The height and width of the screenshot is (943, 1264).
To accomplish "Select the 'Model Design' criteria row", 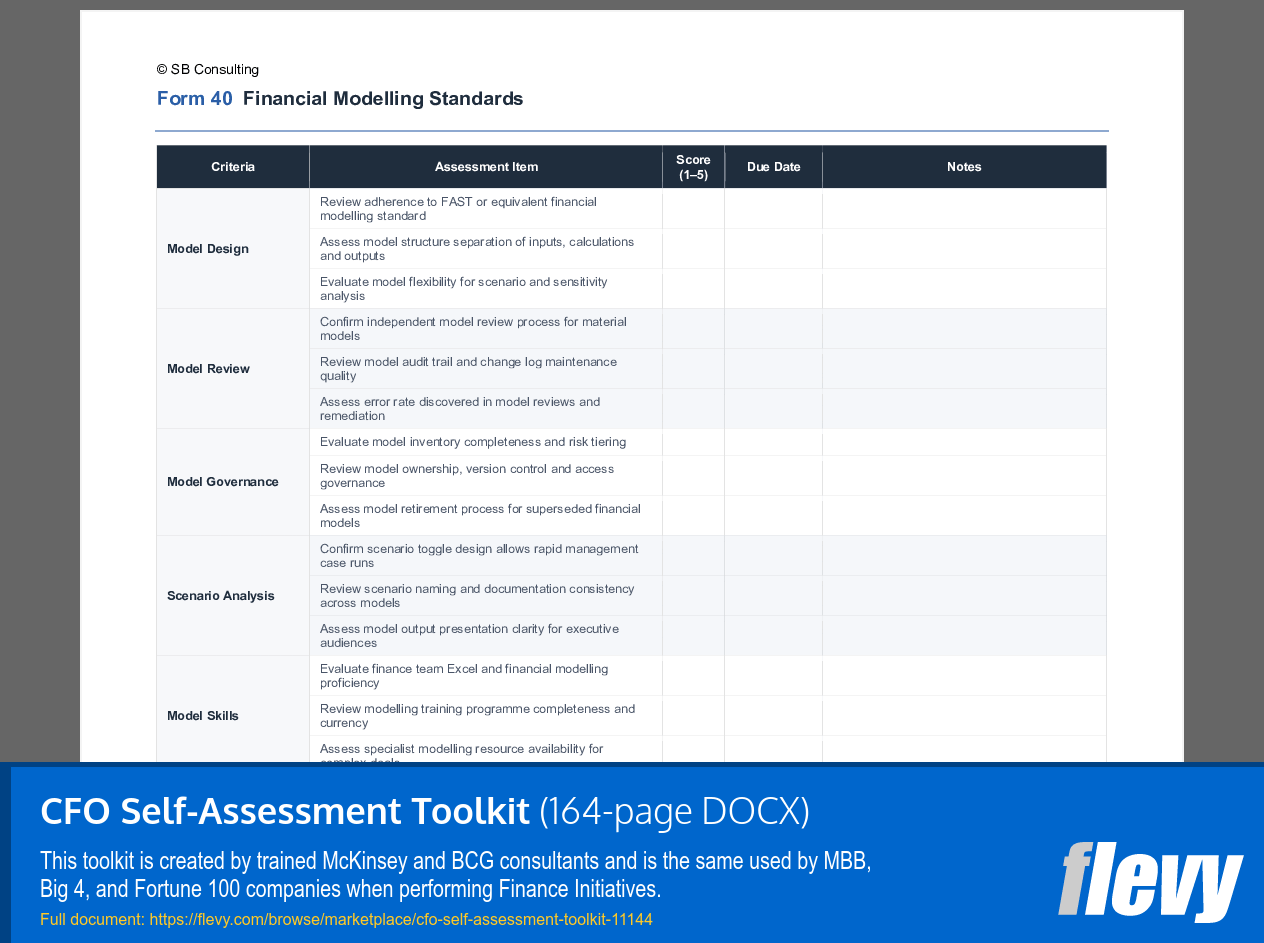I will (207, 248).
